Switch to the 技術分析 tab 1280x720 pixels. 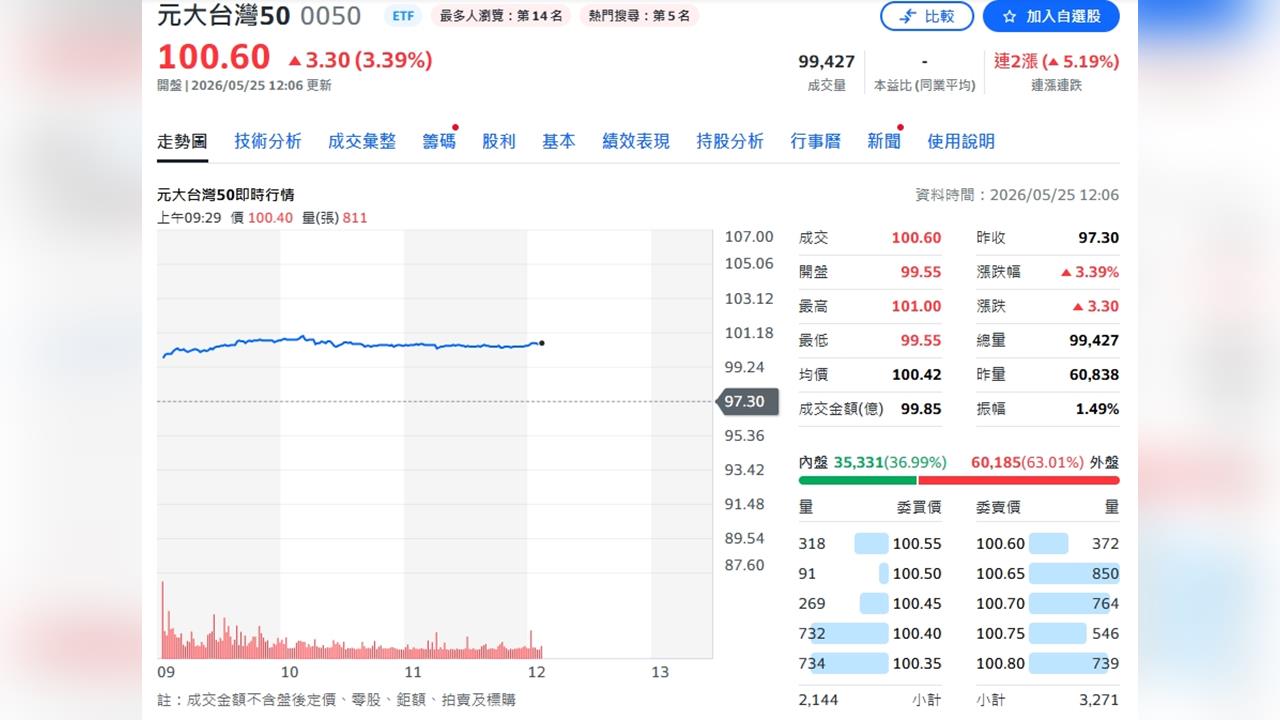pyautogui.click(x=268, y=141)
